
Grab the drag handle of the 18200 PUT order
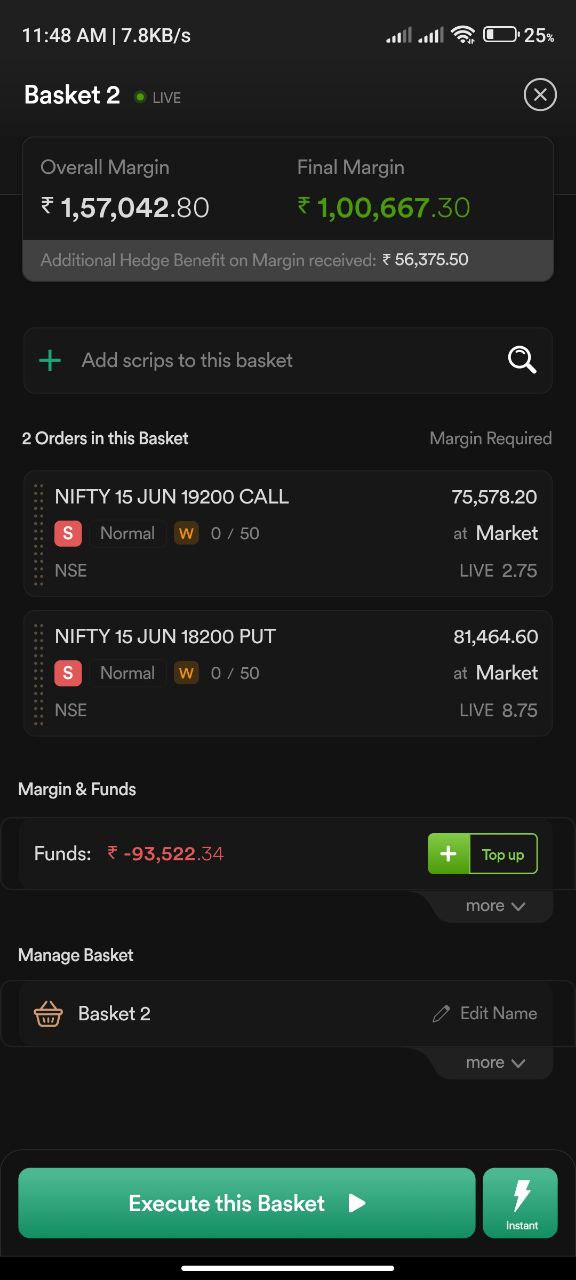coord(39,674)
